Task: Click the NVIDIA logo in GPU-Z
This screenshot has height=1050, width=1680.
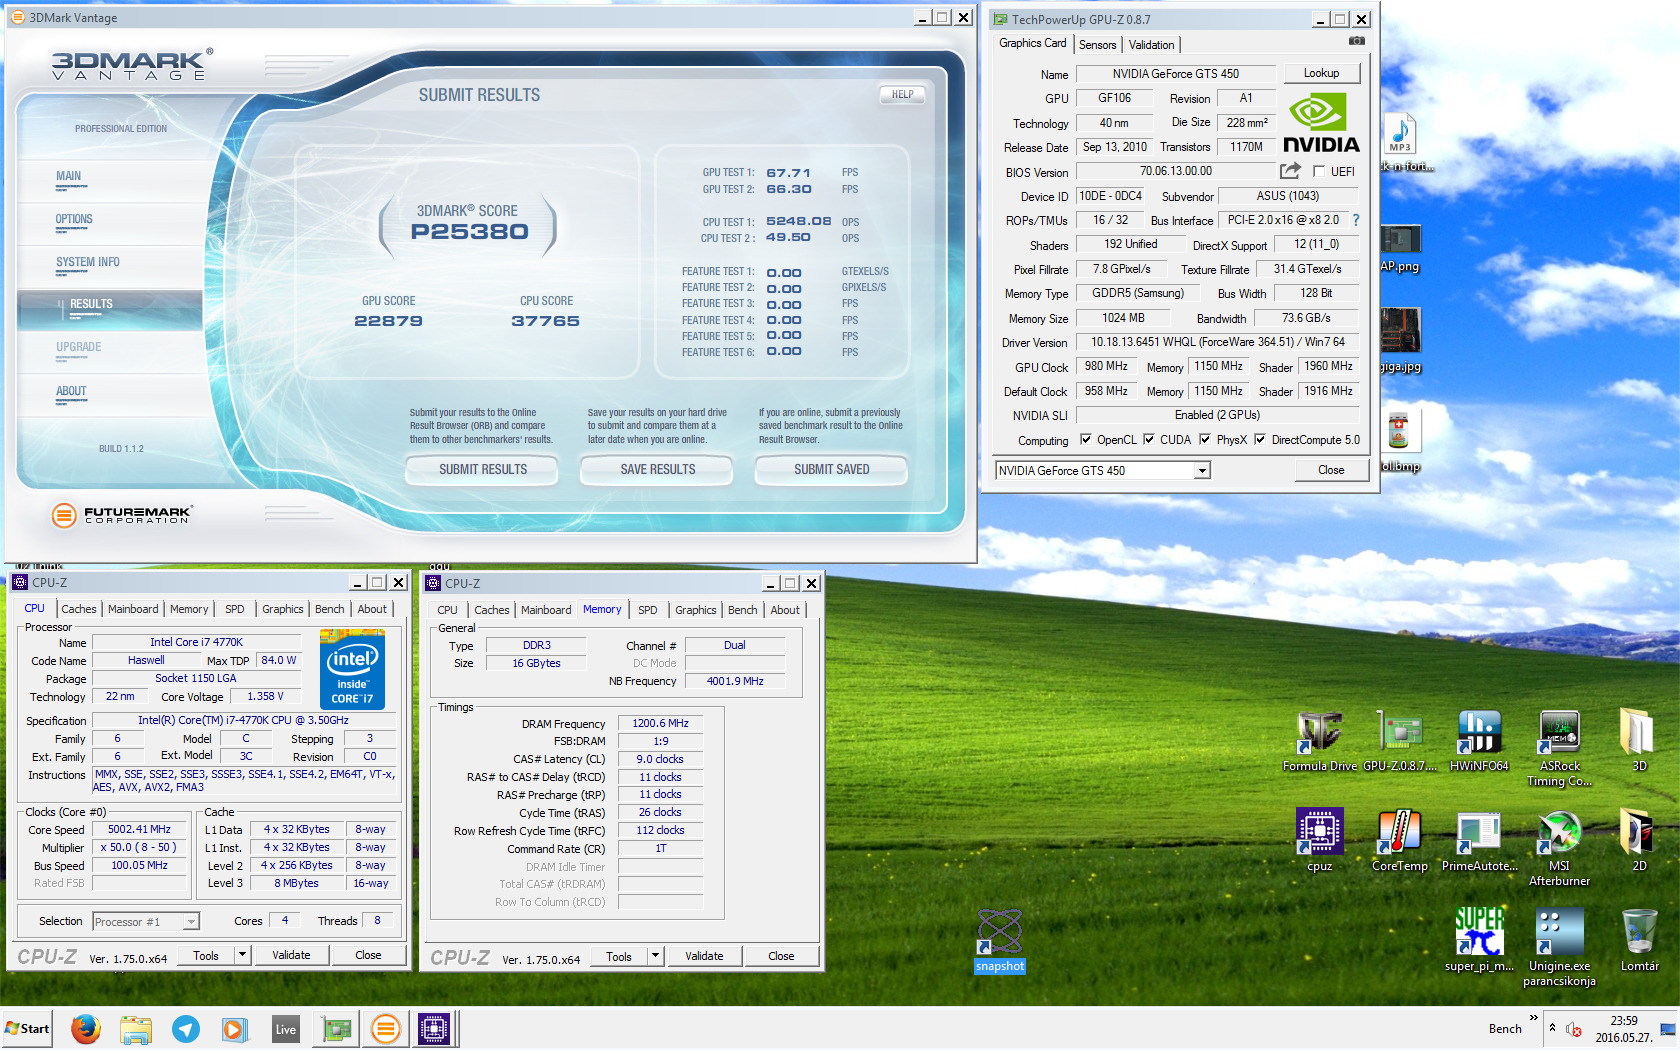Action: coord(1321,123)
